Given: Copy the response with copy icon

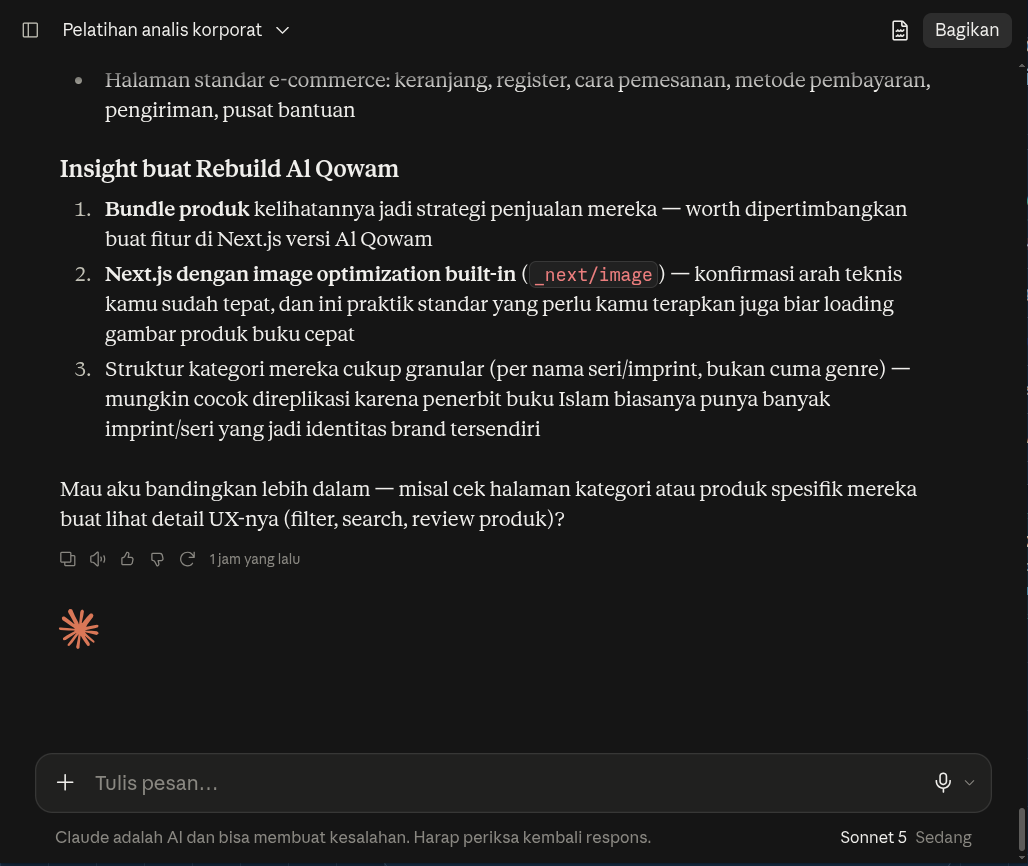Looking at the screenshot, I should (68, 559).
